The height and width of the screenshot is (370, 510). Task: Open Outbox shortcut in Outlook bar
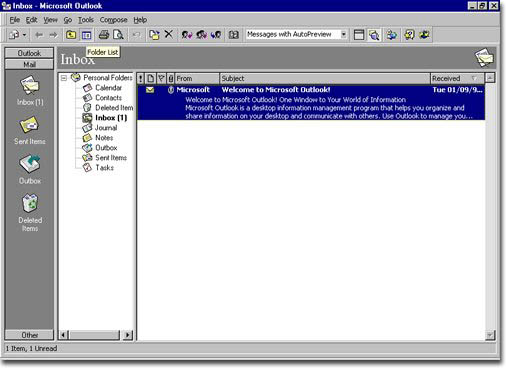coord(30,169)
